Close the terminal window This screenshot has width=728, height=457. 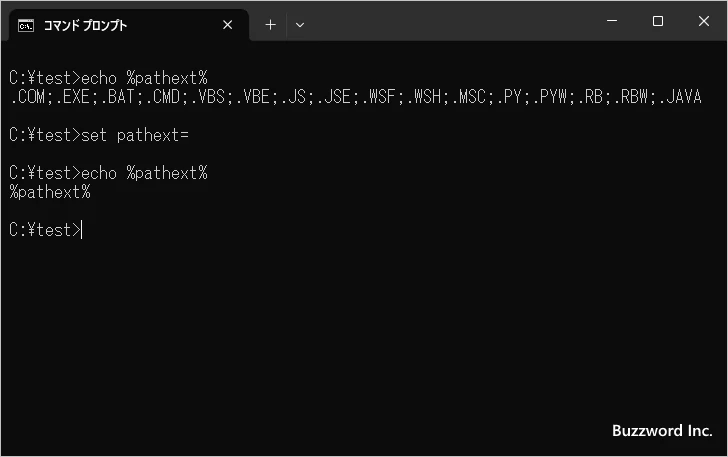tap(704, 21)
